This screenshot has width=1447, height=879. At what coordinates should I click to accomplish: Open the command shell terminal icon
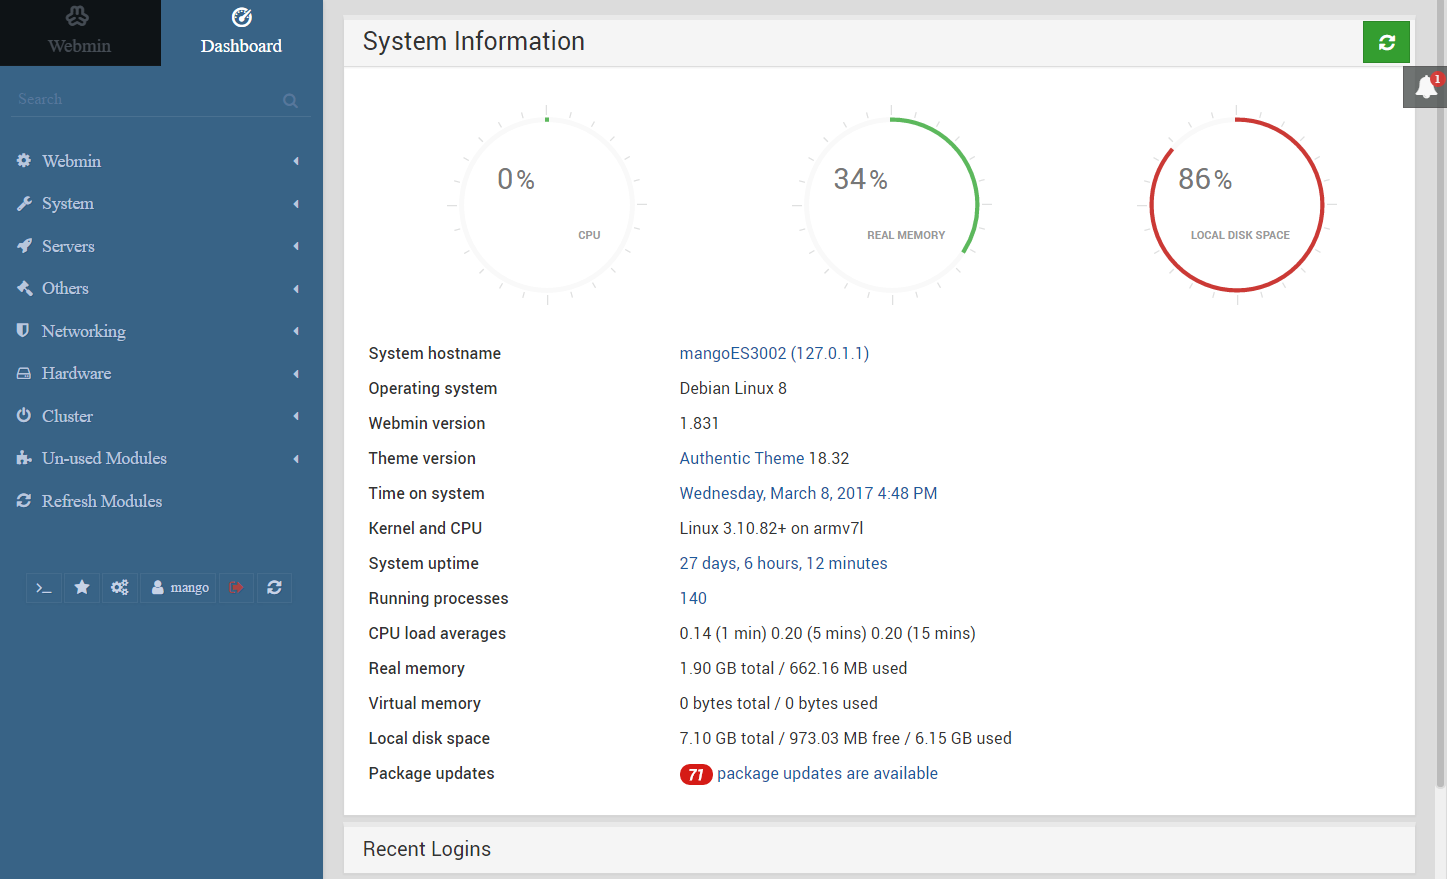pyautogui.click(x=44, y=588)
